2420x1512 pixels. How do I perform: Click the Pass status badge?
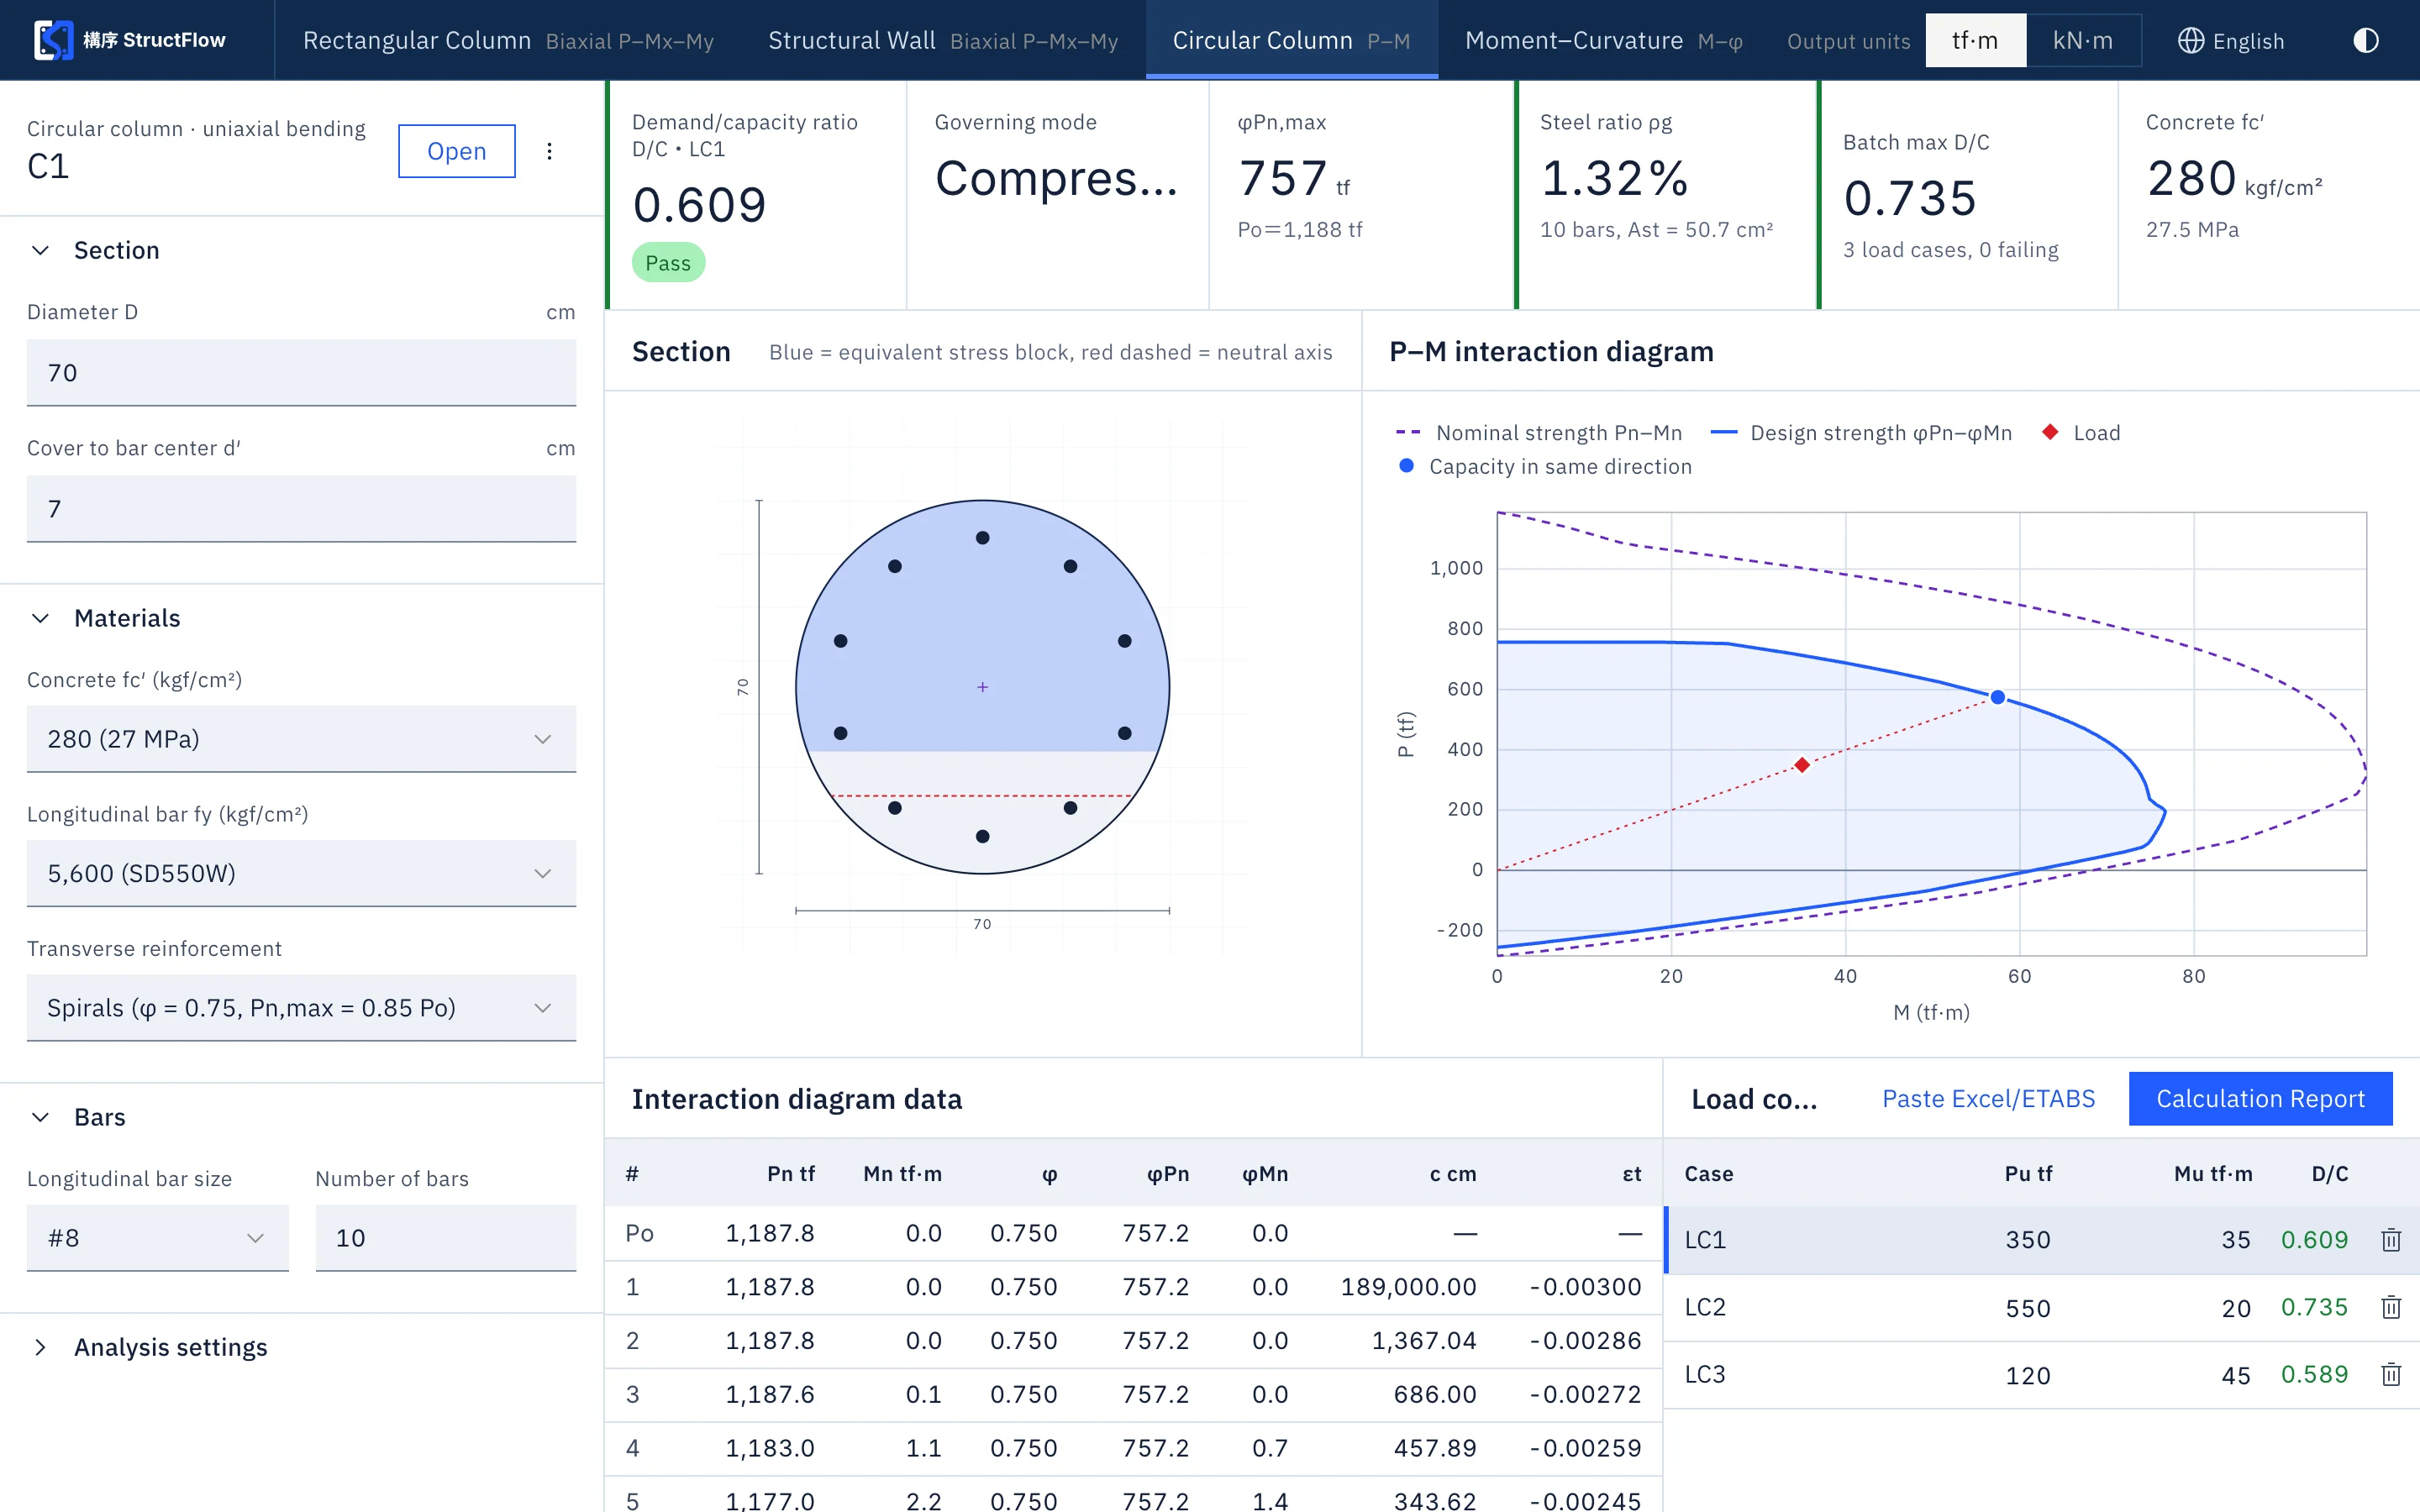pos(668,263)
